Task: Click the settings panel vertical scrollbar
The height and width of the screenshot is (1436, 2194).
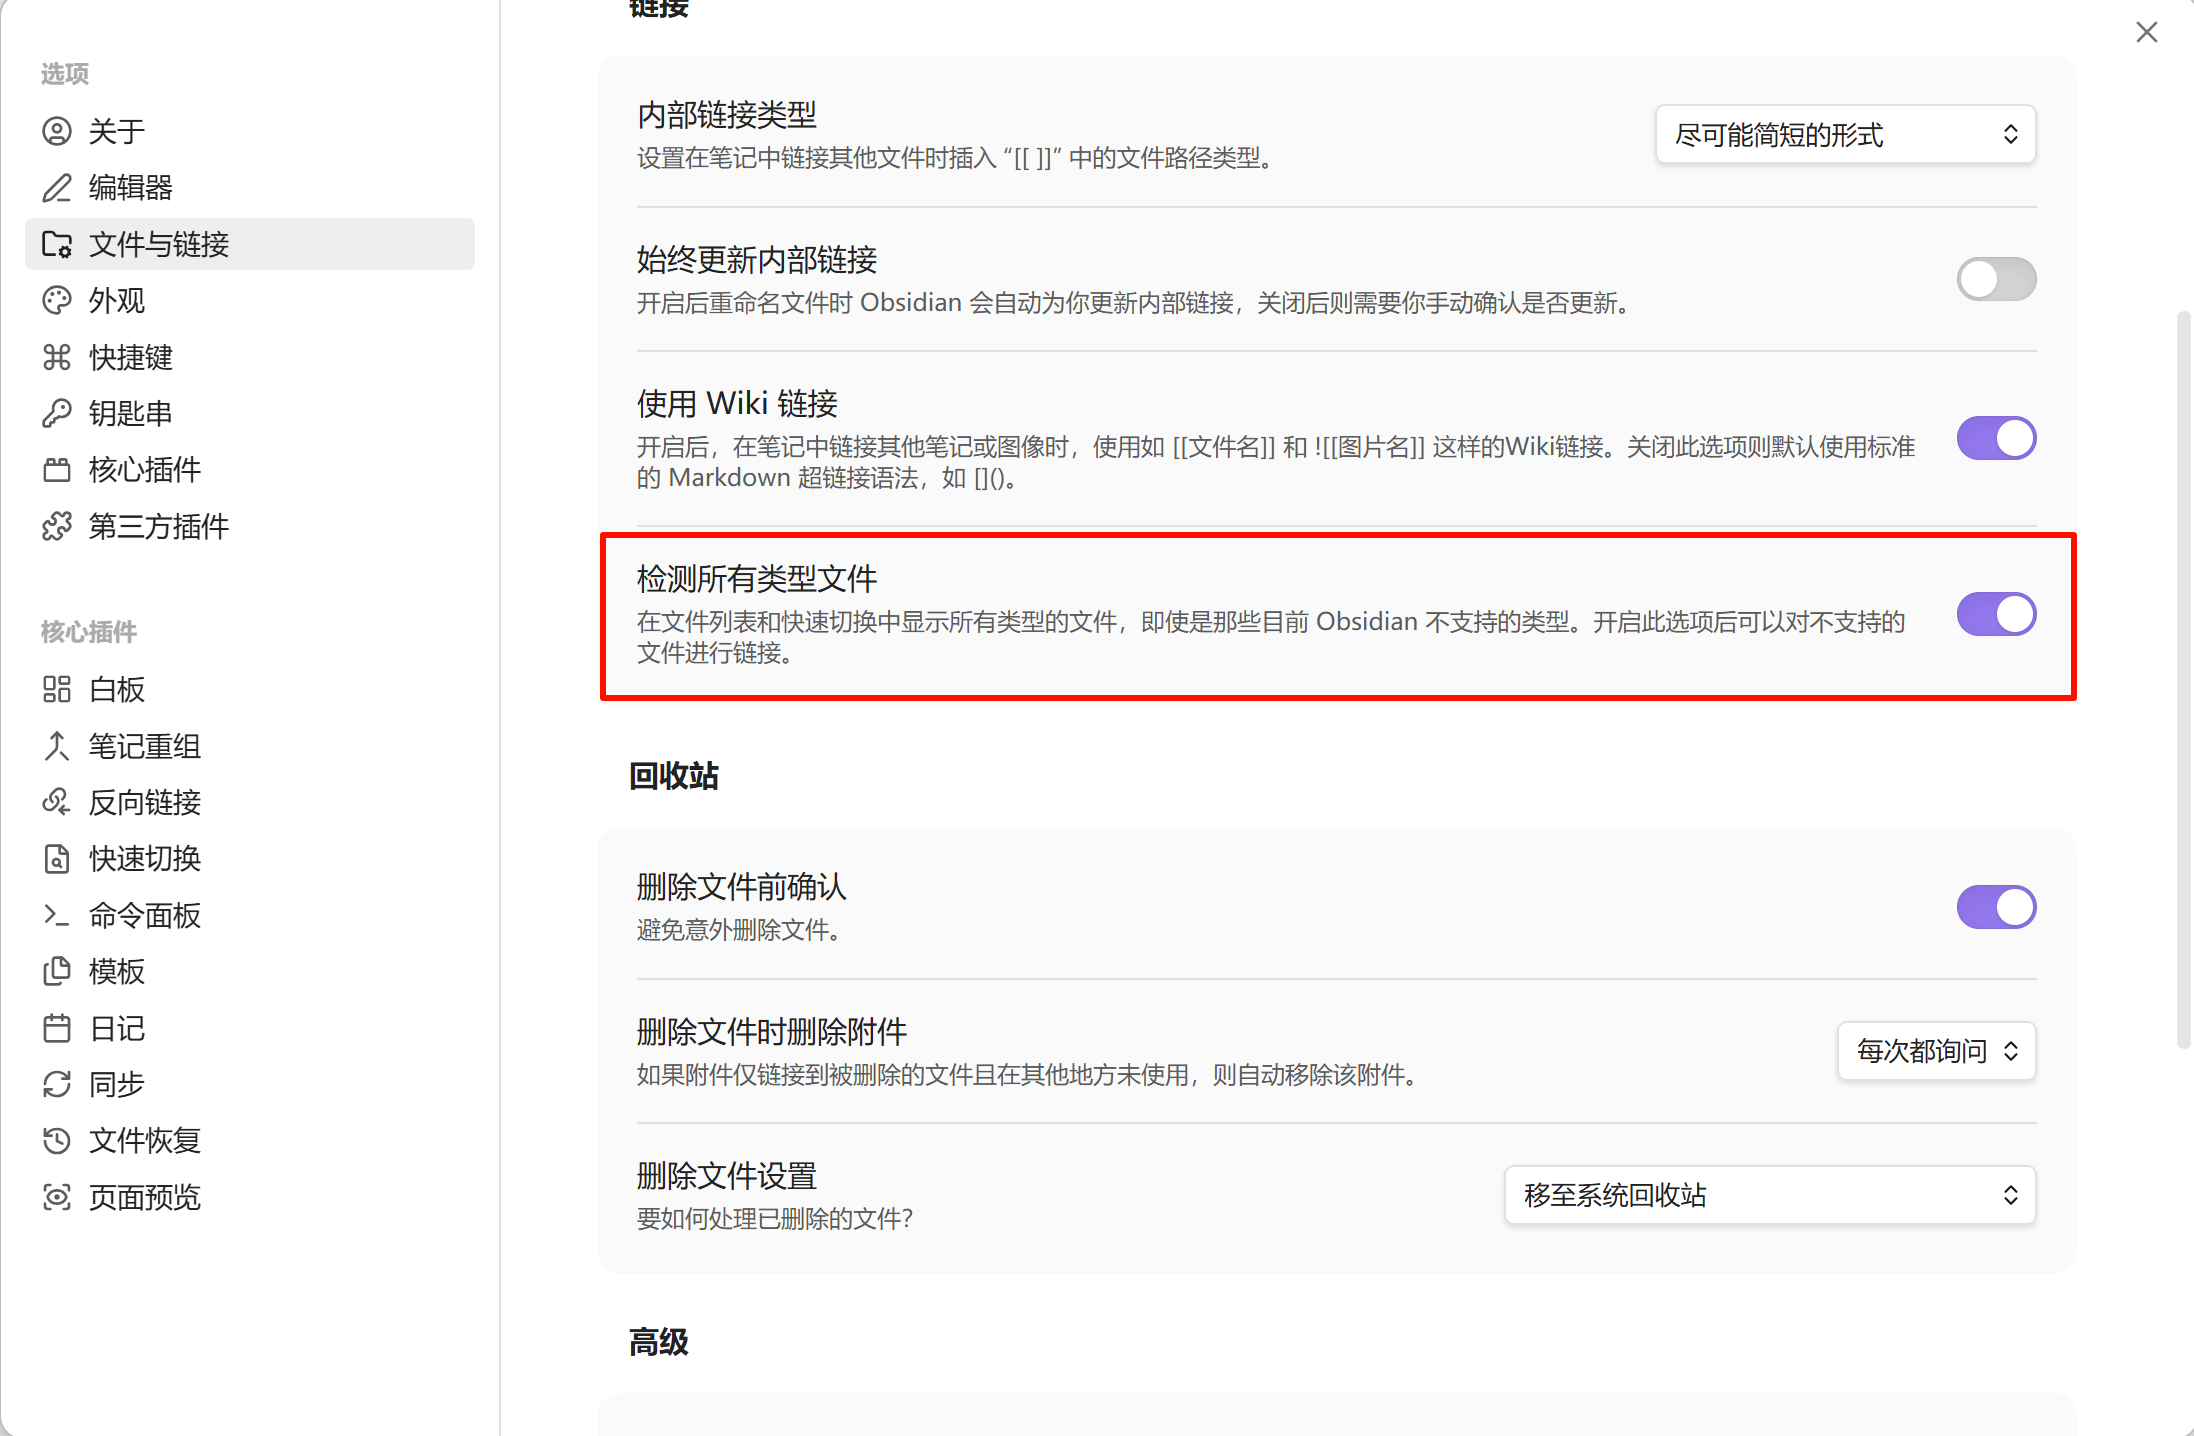Action: click(x=2183, y=680)
